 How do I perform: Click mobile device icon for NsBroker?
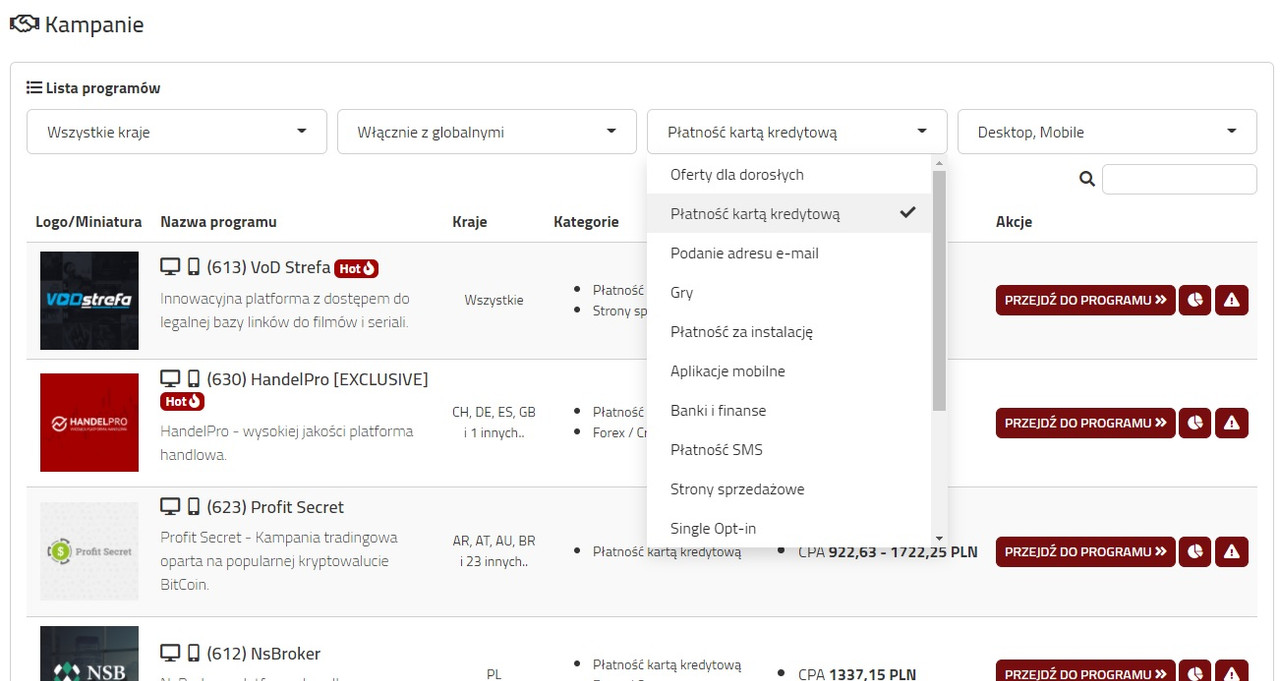[194, 654]
